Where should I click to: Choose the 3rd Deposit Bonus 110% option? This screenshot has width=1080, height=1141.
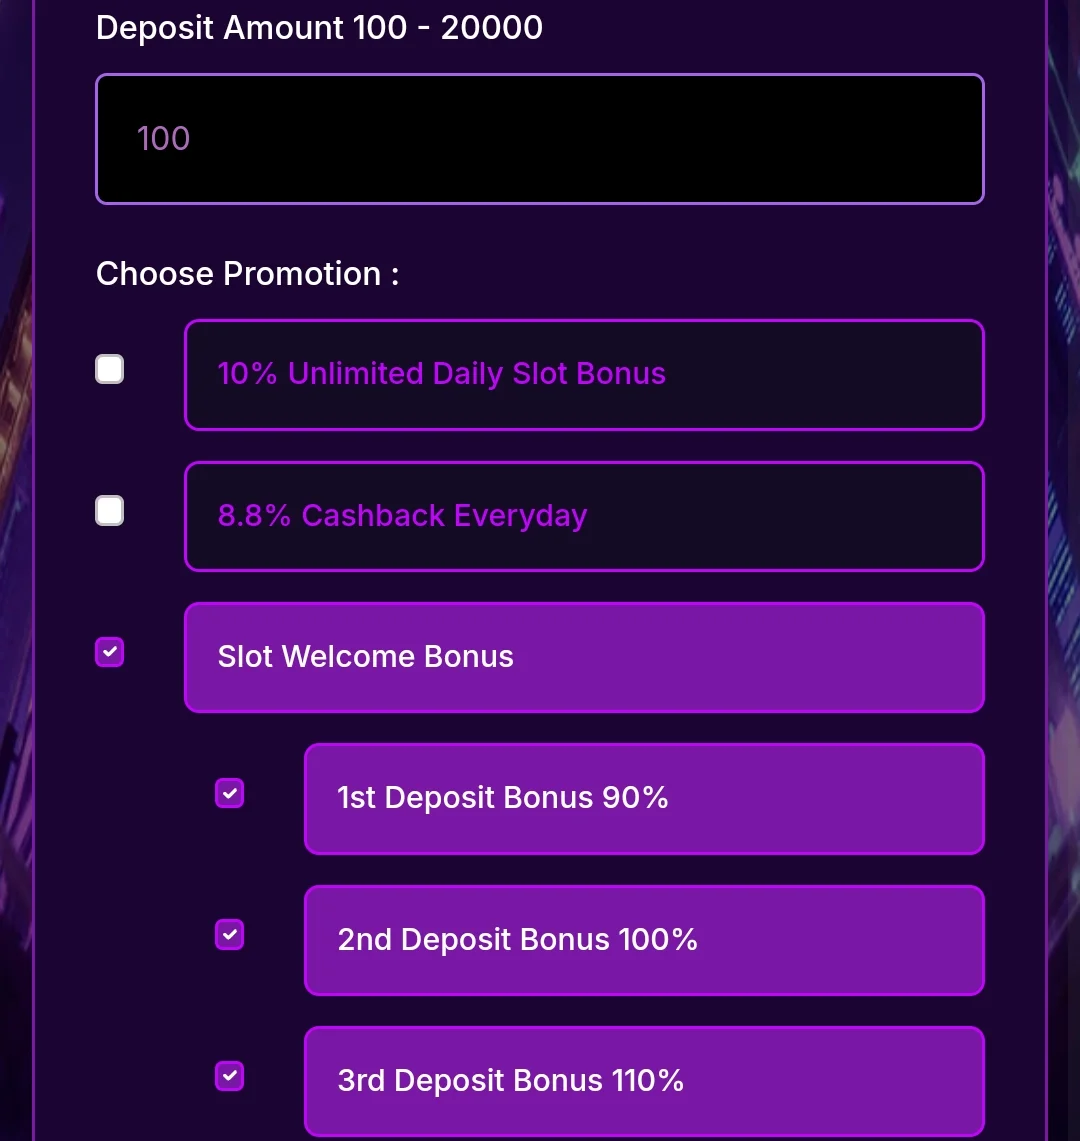click(x=644, y=1081)
